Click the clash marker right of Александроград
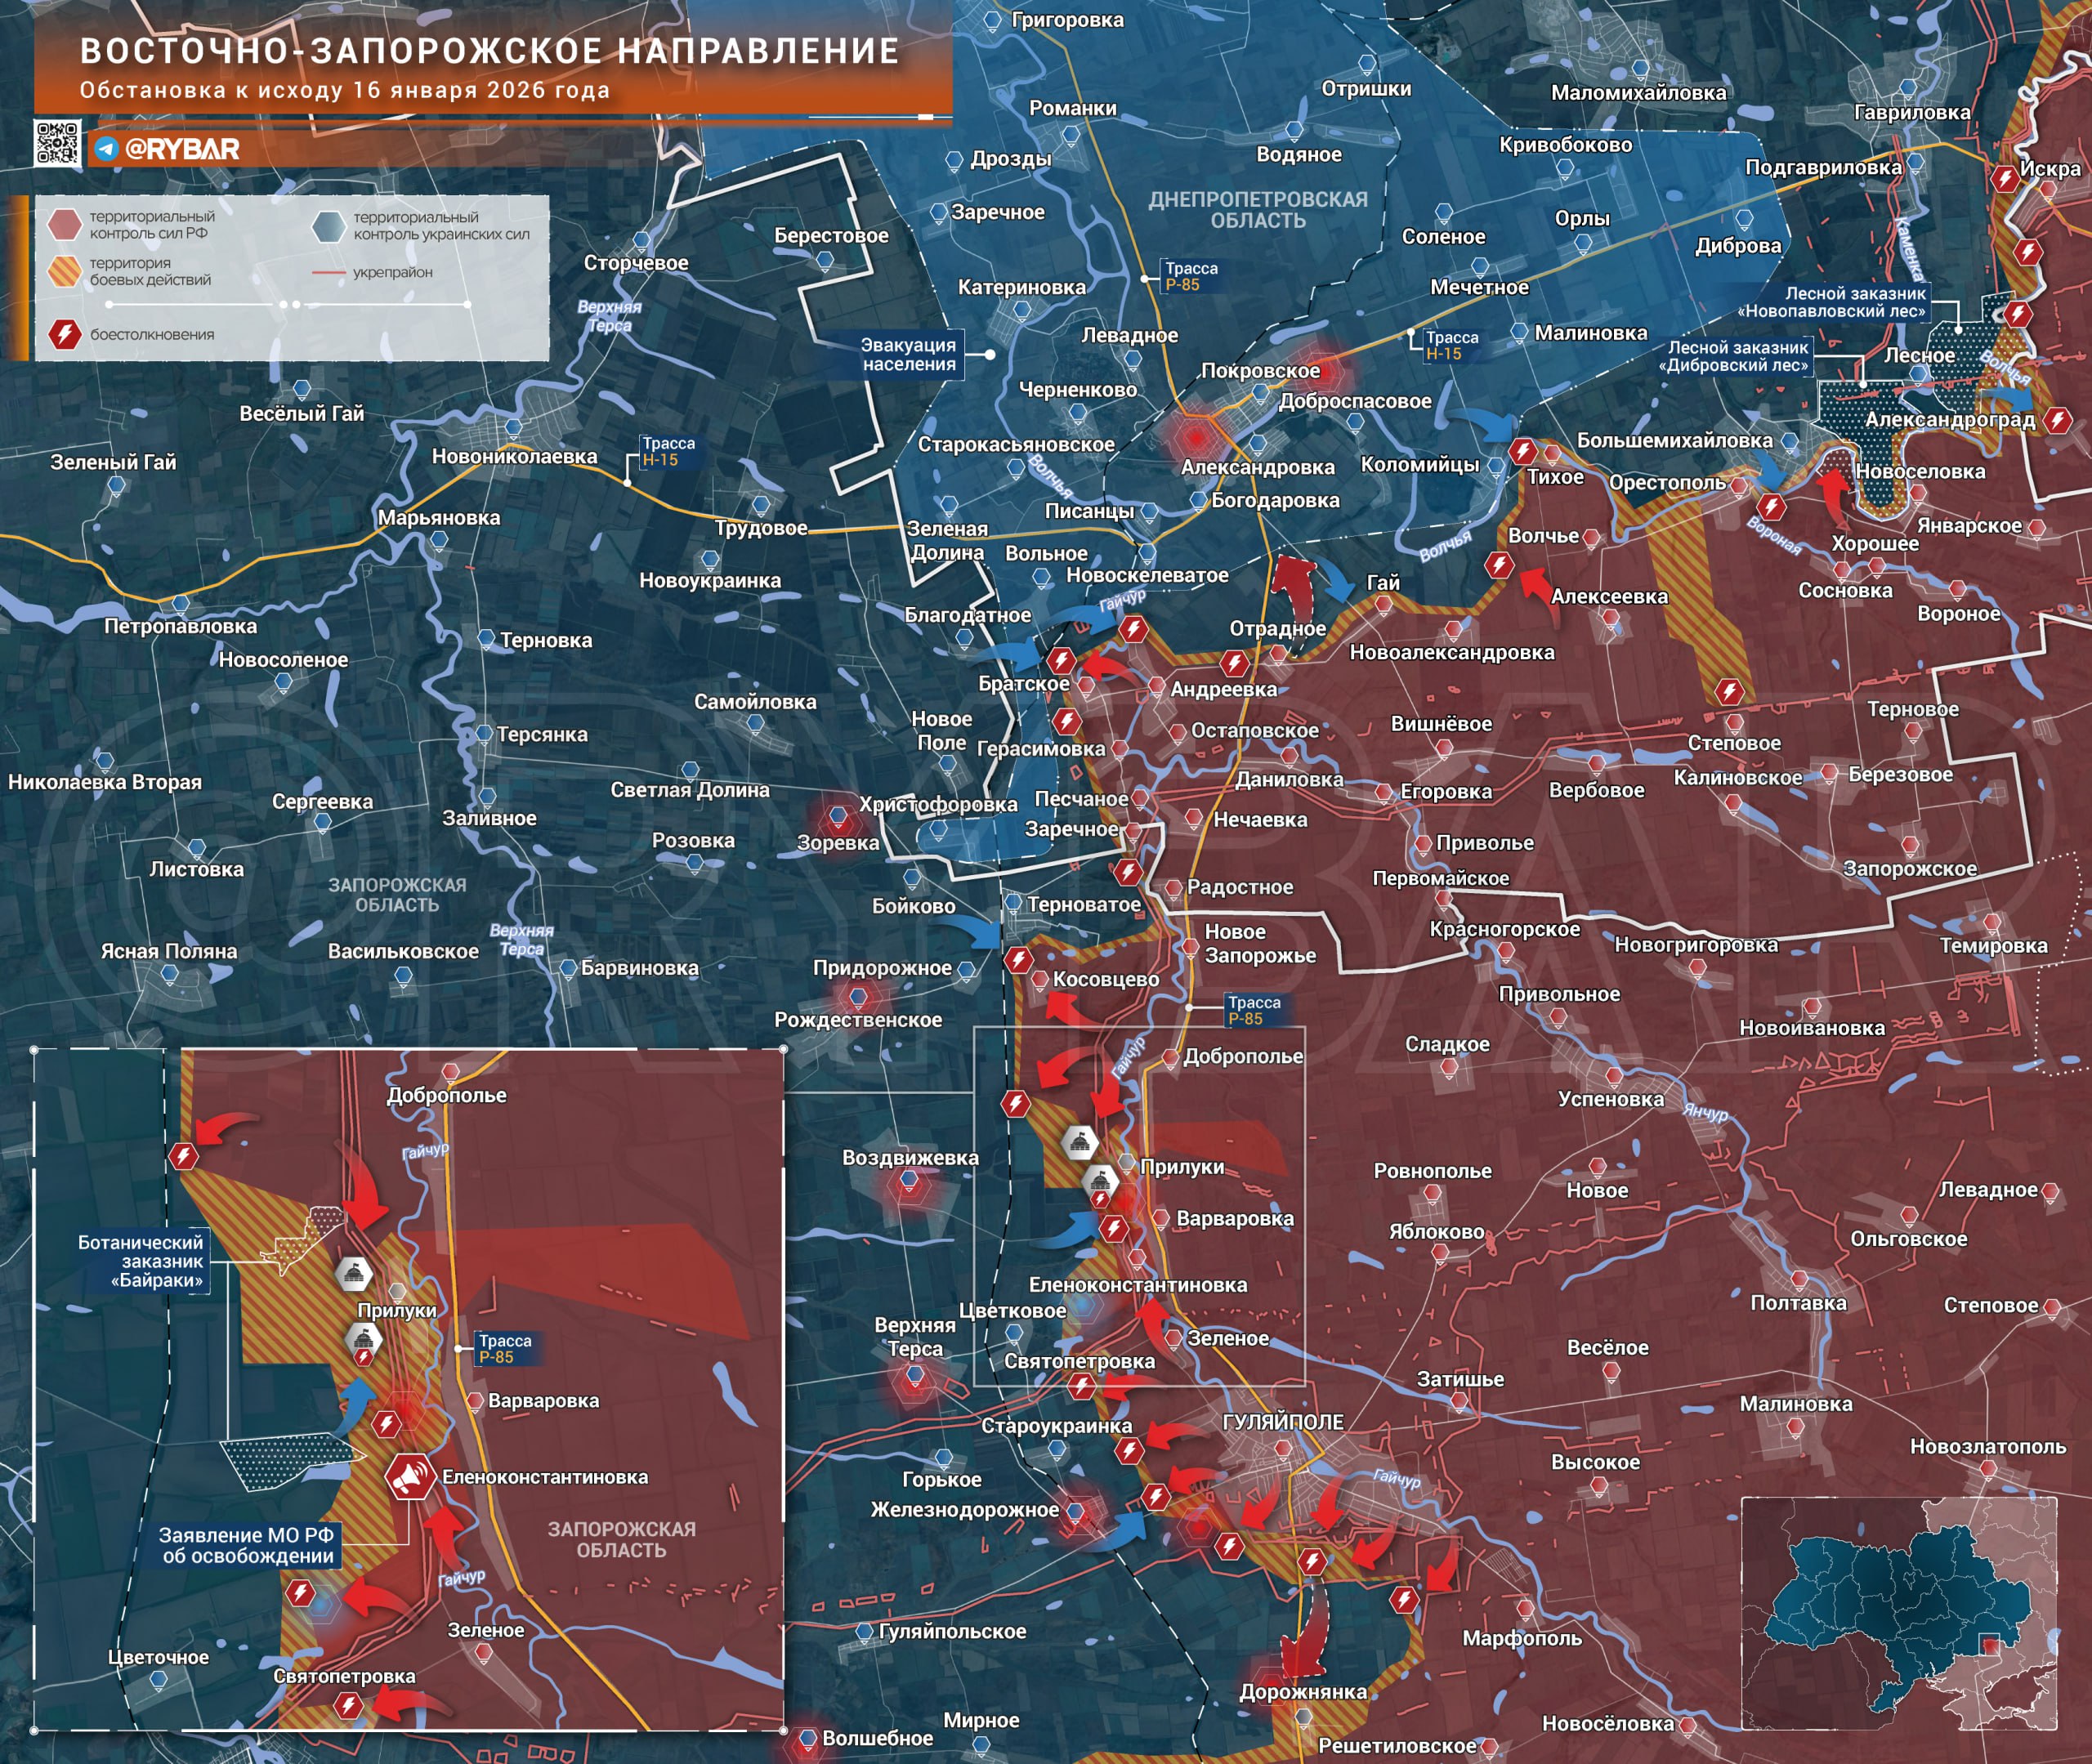This screenshot has height=1764, width=2092. tap(2057, 420)
